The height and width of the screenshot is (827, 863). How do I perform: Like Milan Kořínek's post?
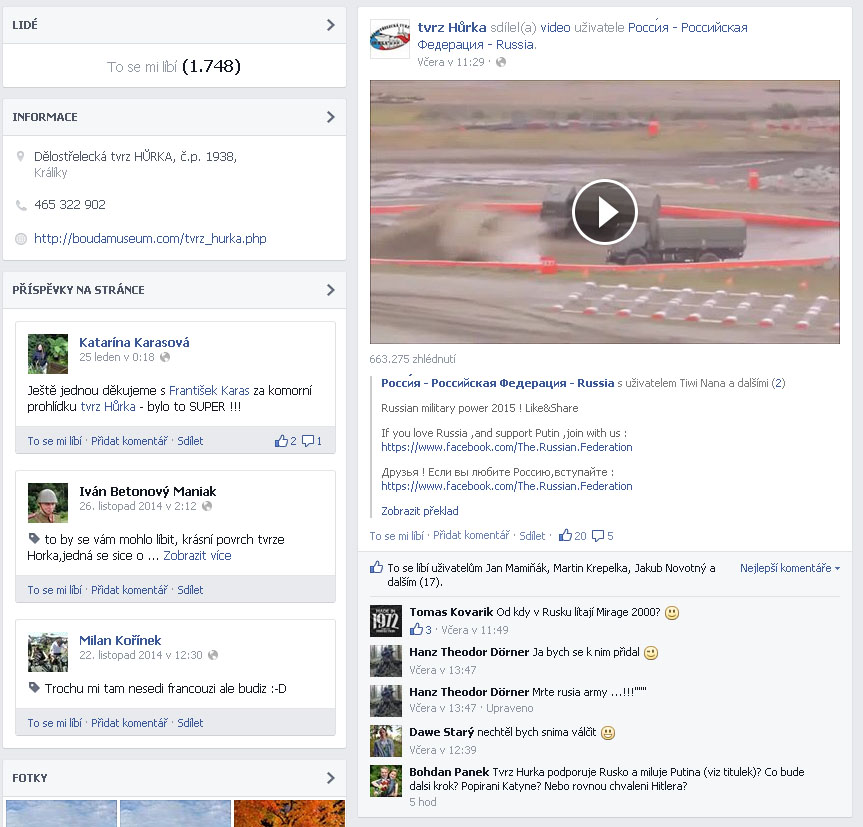(54, 723)
